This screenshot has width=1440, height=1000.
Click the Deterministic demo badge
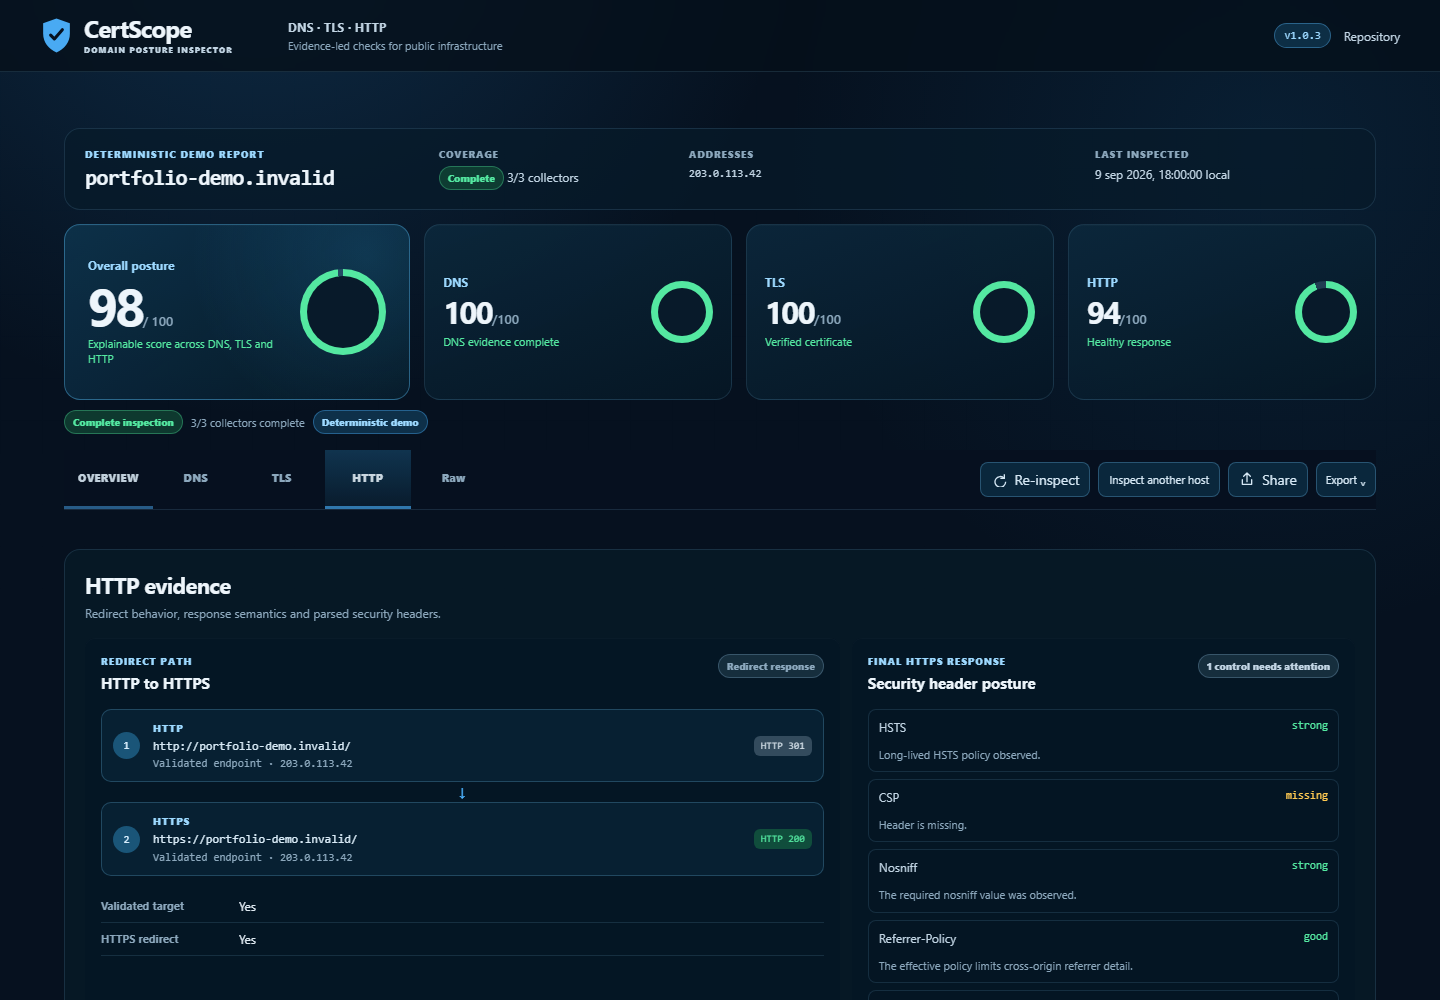pyautogui.click(x=370, y=423)
